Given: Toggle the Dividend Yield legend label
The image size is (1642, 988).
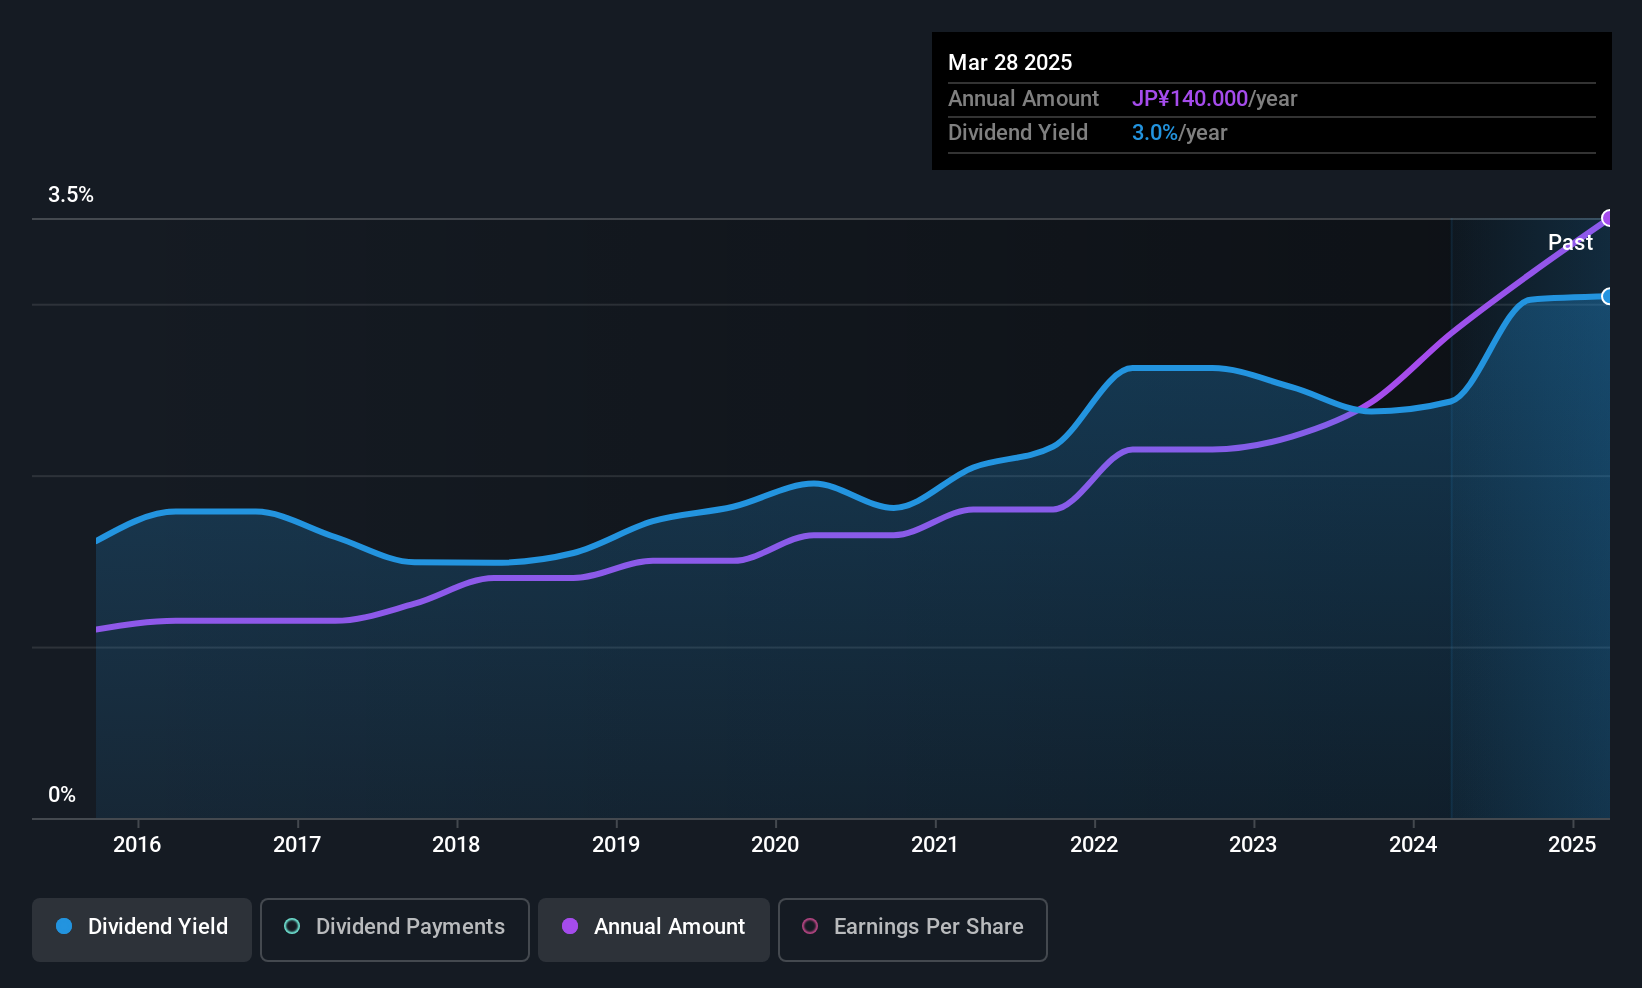Looking at the screenshot, I should [x=158, y=927].
